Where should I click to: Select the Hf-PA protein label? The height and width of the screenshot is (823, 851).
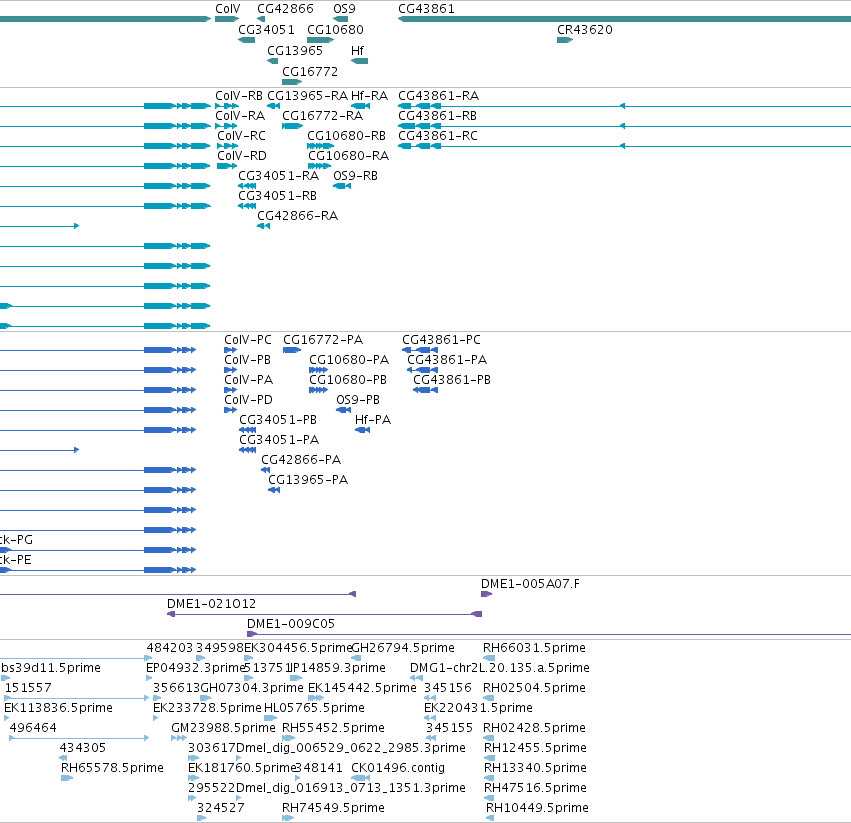point(373,420)
